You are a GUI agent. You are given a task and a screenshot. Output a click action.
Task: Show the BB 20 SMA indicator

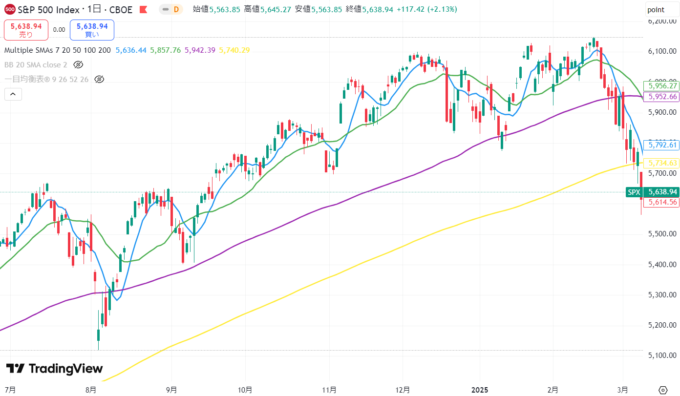click(78, 65)
